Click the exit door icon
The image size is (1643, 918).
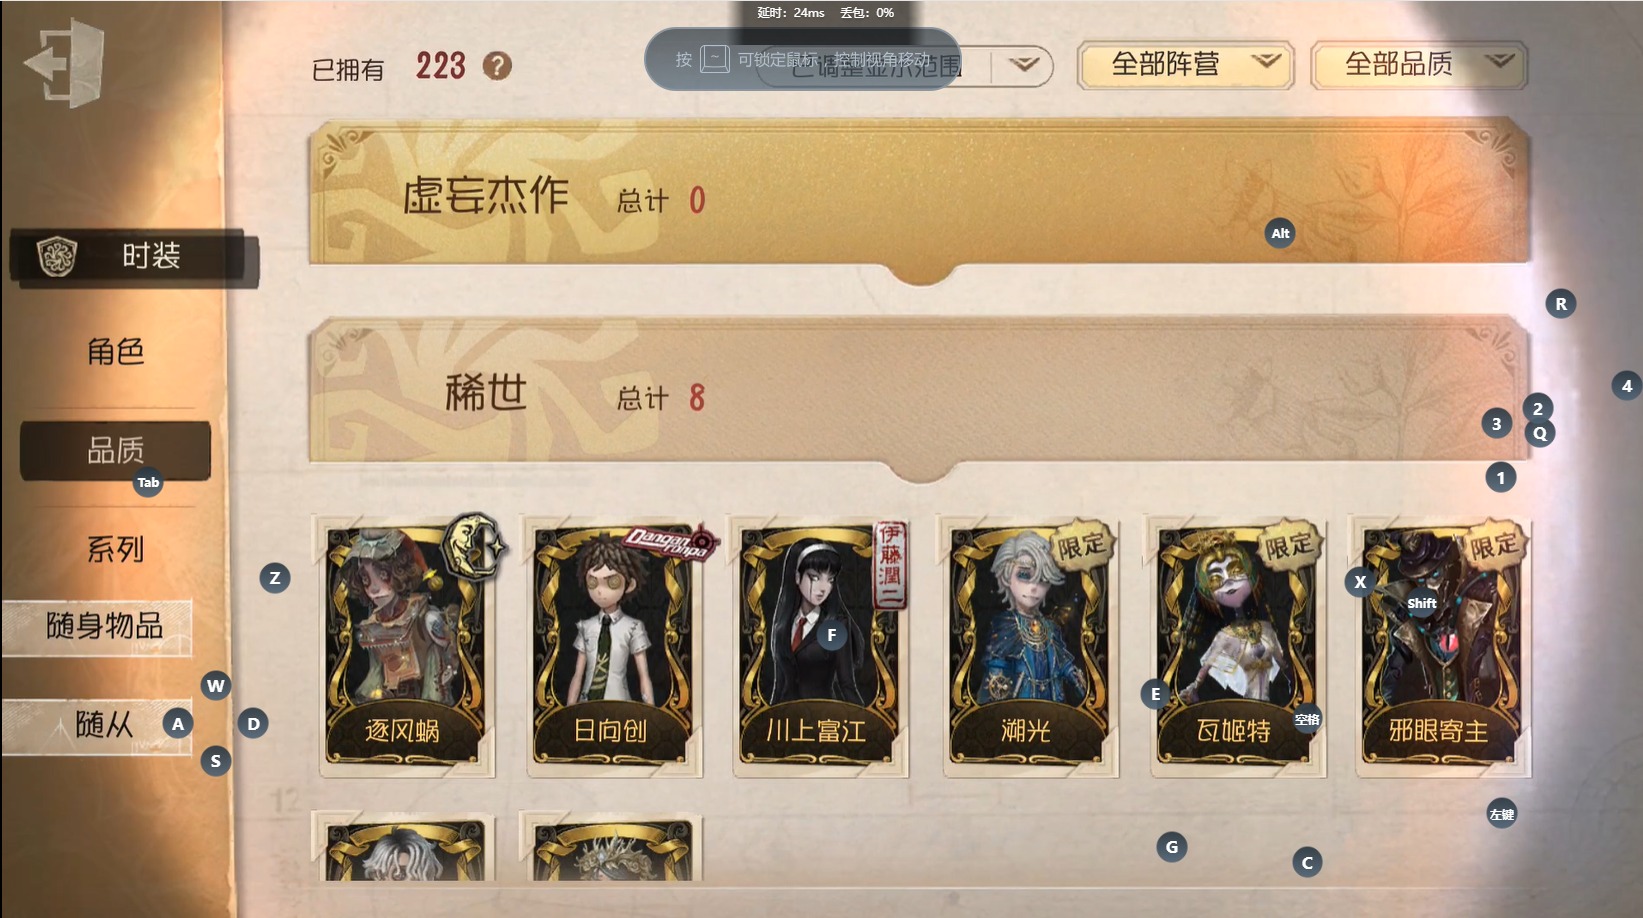(x=64, y=62)
